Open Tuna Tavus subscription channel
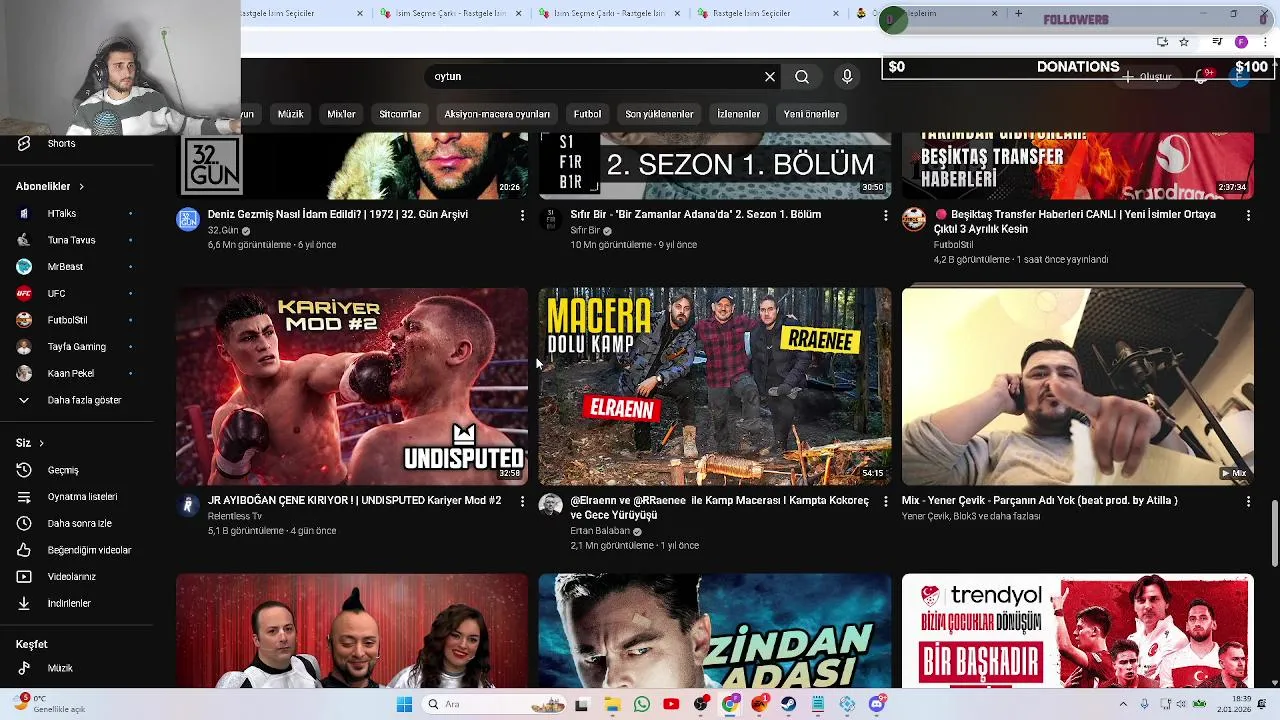1280x720 pixels. pyautogui.click(x=76, y=240)
